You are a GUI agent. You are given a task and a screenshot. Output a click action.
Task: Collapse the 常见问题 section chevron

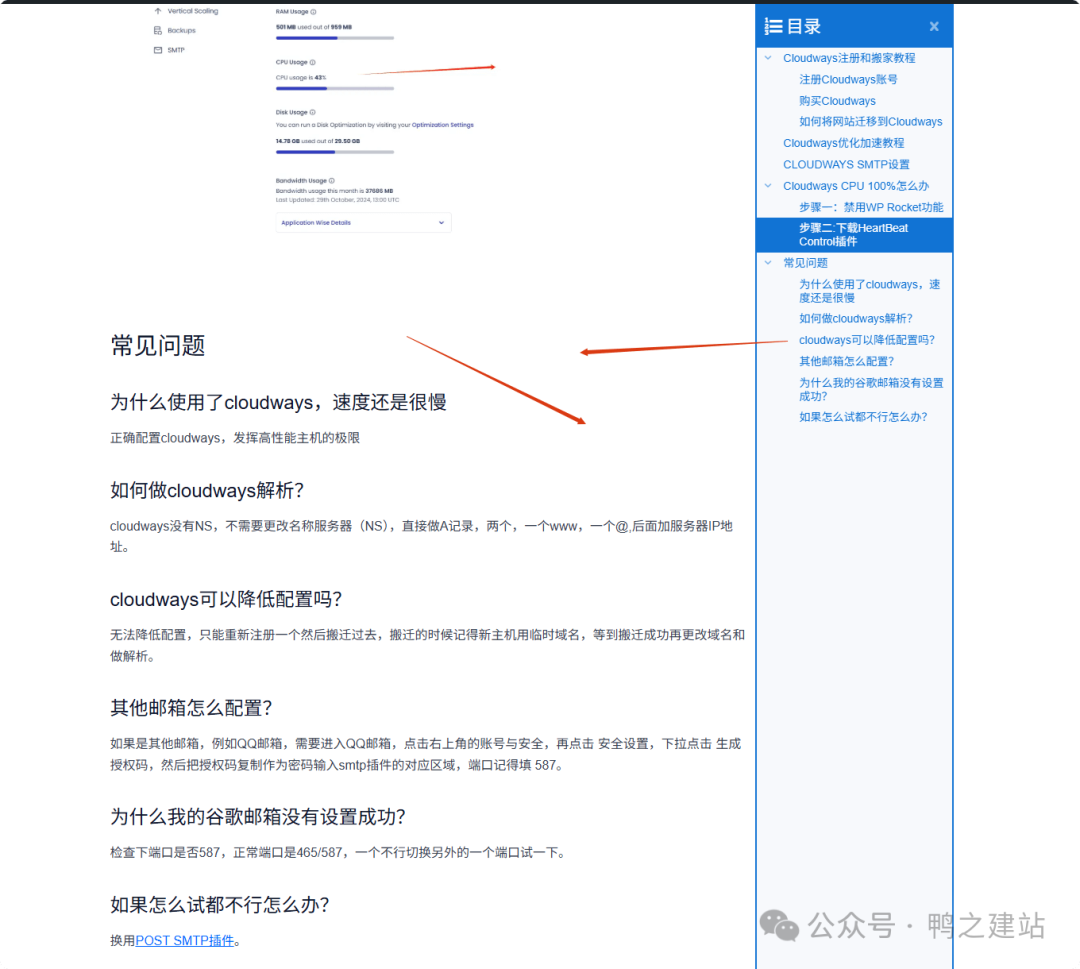768,262
